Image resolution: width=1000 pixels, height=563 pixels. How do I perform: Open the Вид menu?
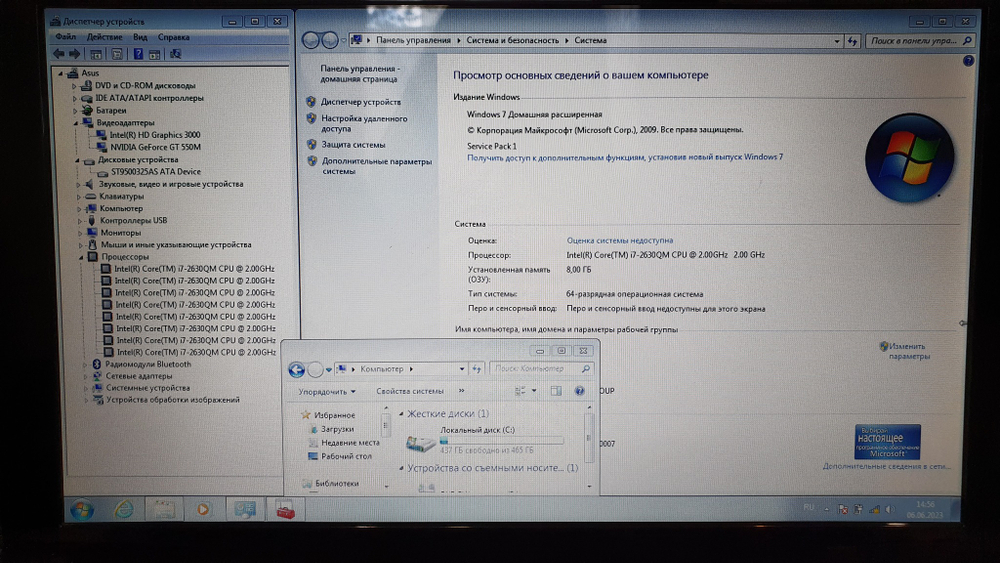[x=140, y=37]
